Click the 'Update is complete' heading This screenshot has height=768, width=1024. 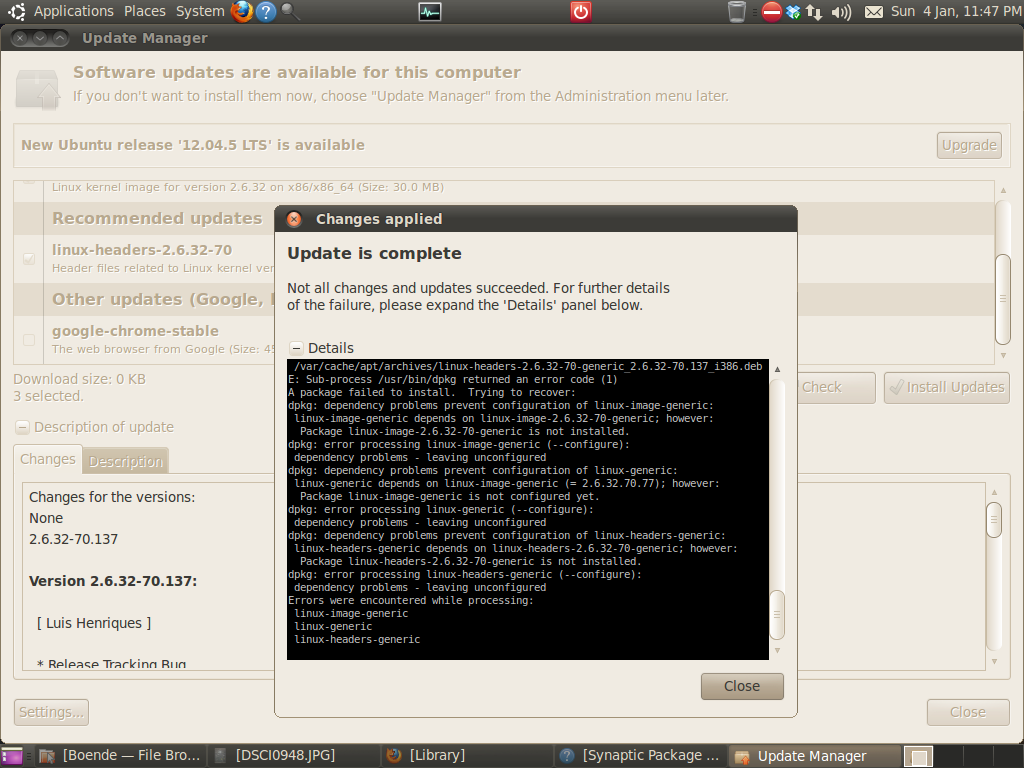pos(374,253)
